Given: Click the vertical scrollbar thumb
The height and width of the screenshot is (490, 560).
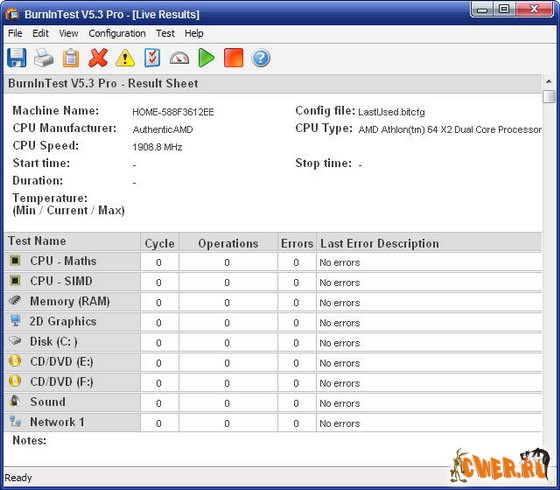Looking at the screenshot, I should point(549,96).
